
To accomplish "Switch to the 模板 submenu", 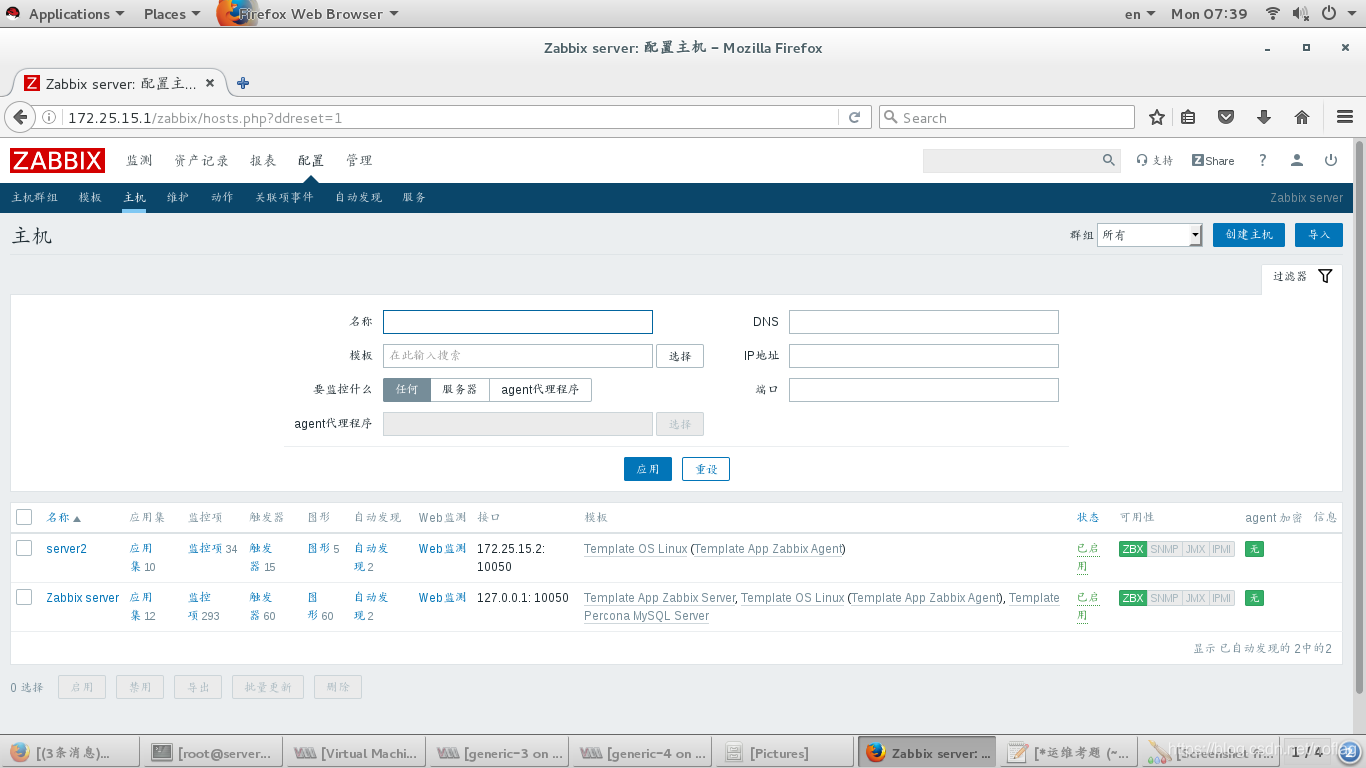I will click(x=90, y=197).
